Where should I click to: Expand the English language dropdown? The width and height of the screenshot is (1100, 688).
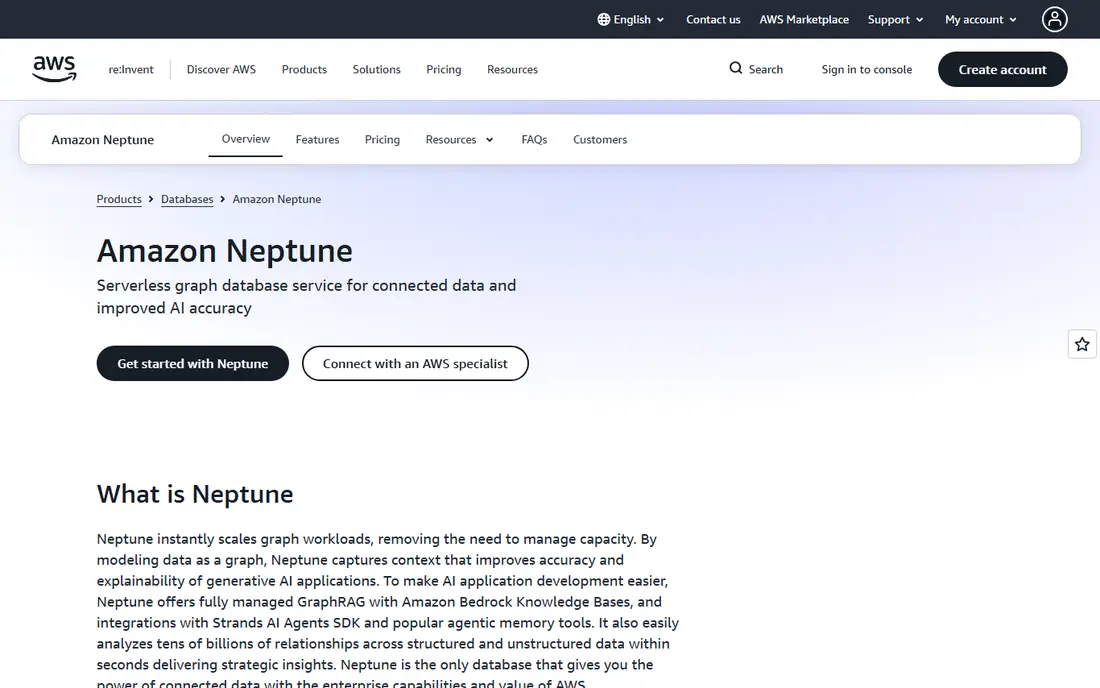click(x=631, y=20)
